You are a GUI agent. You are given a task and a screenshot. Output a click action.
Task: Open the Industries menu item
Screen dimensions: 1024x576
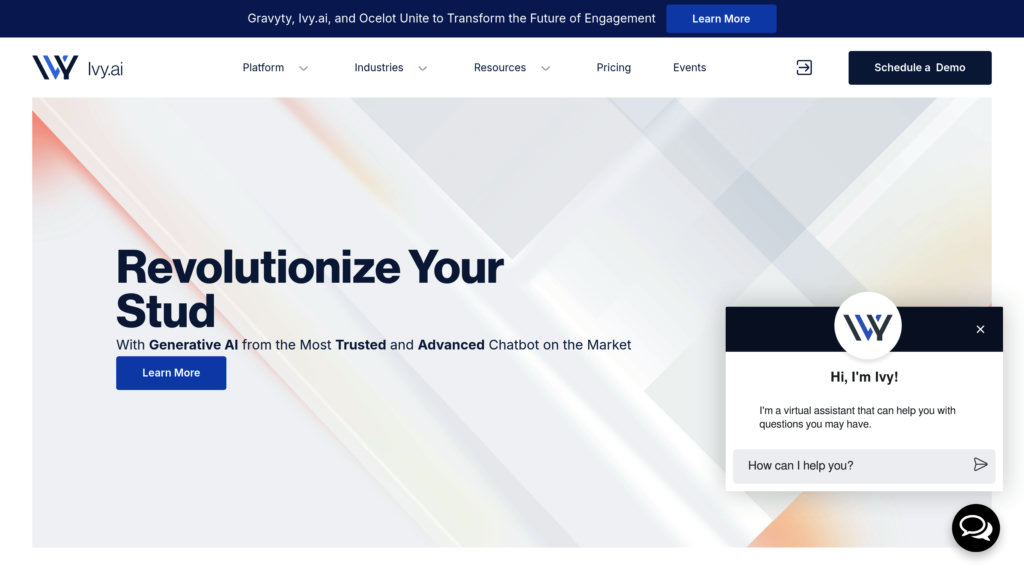379,68
